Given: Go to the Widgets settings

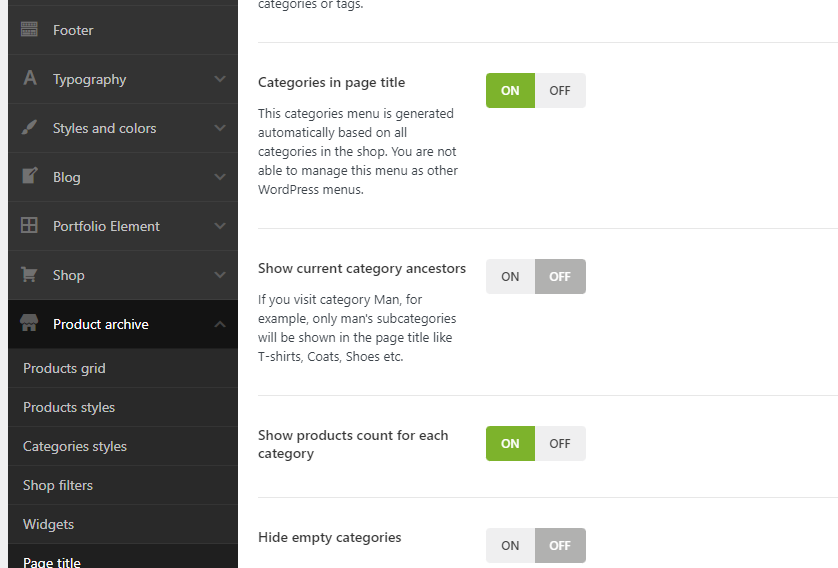Looking at the screenshot, I should click(48, 524).
